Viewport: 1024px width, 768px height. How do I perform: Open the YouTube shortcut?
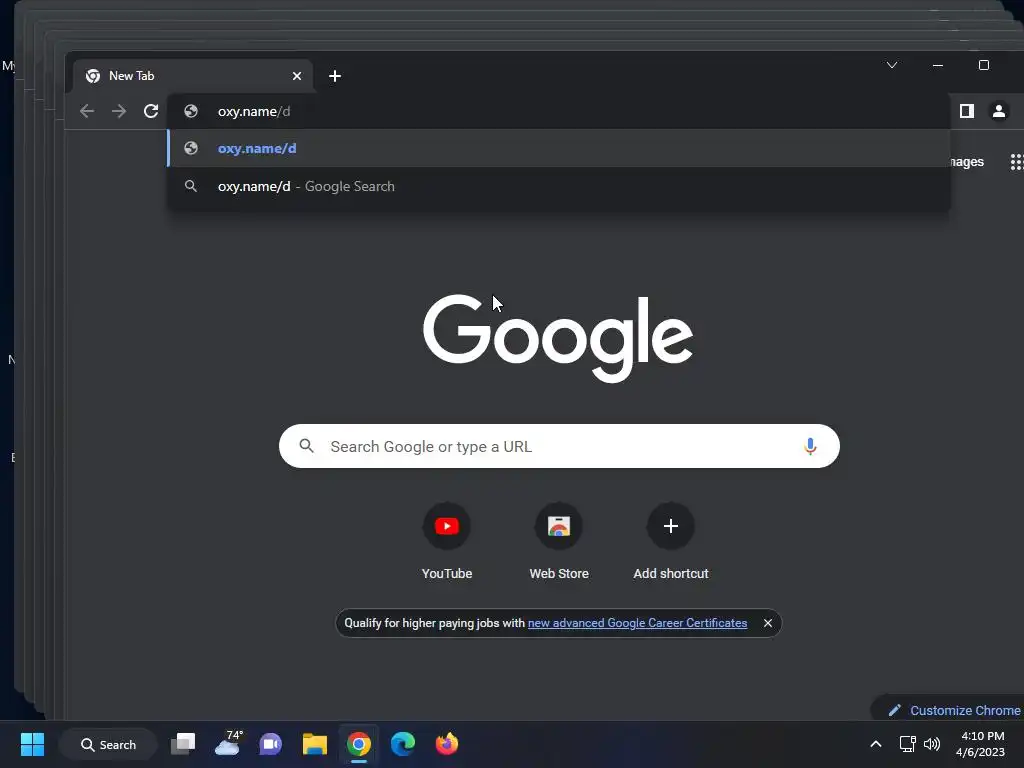tap(447, 541)
